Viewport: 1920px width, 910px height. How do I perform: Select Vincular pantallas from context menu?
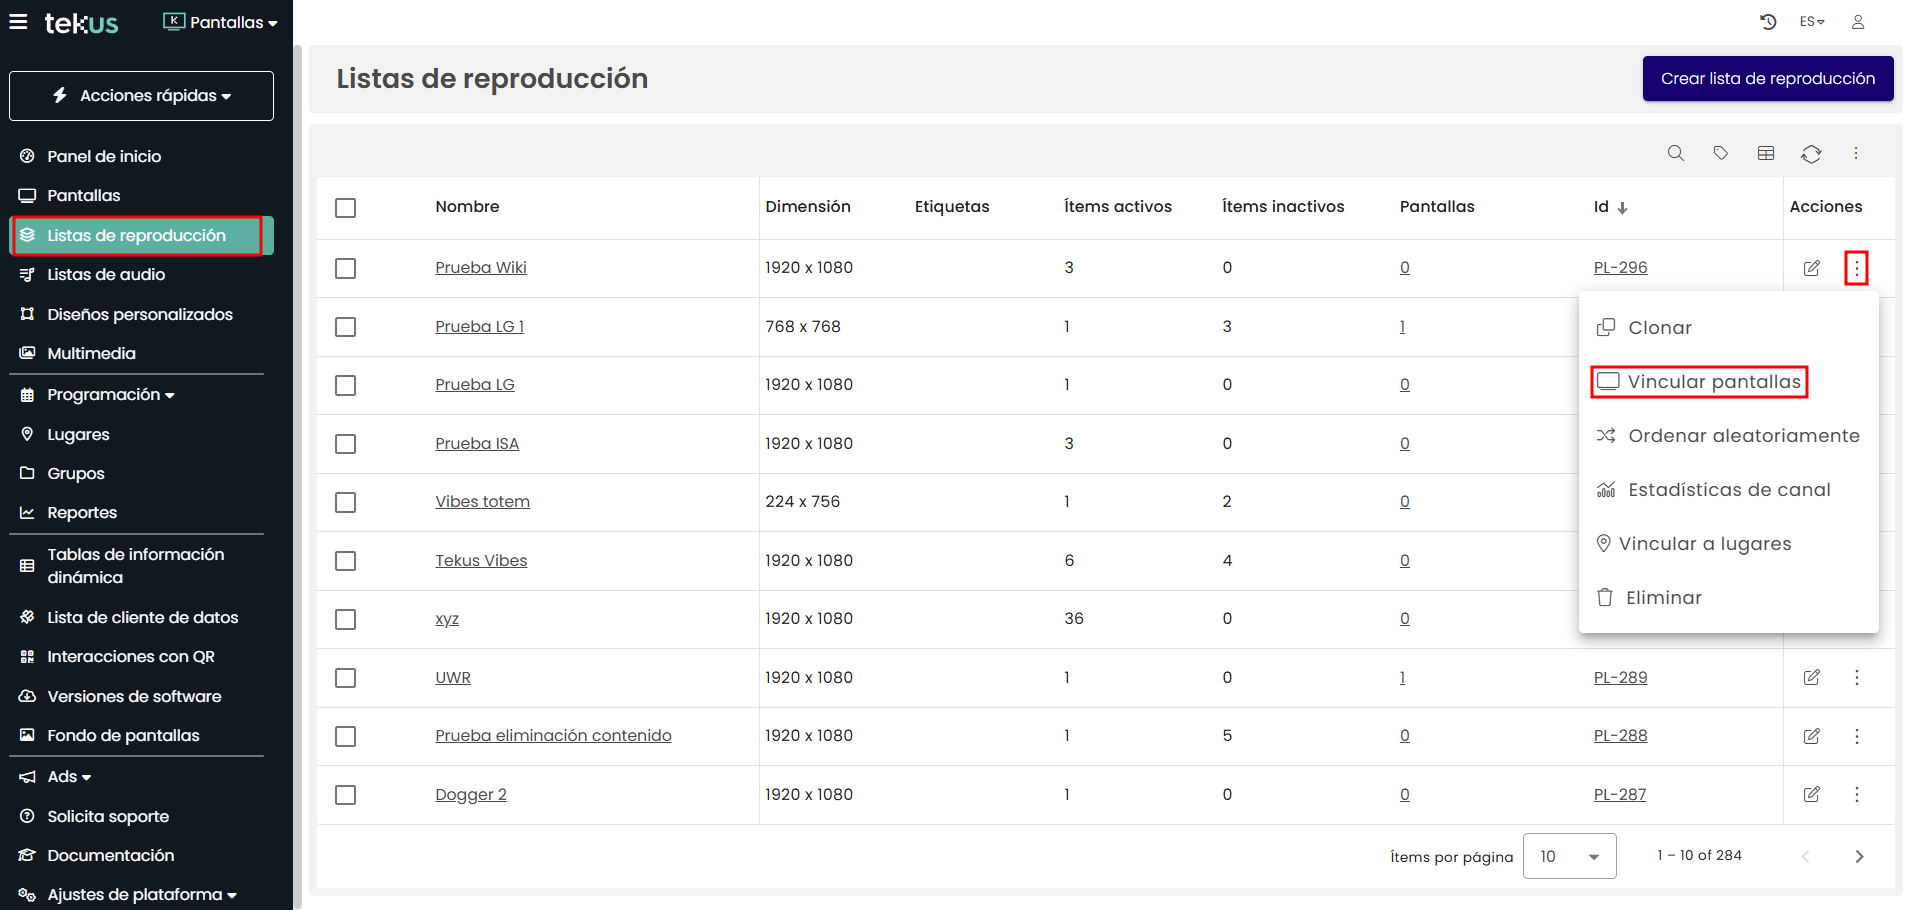click(1699, 382)
